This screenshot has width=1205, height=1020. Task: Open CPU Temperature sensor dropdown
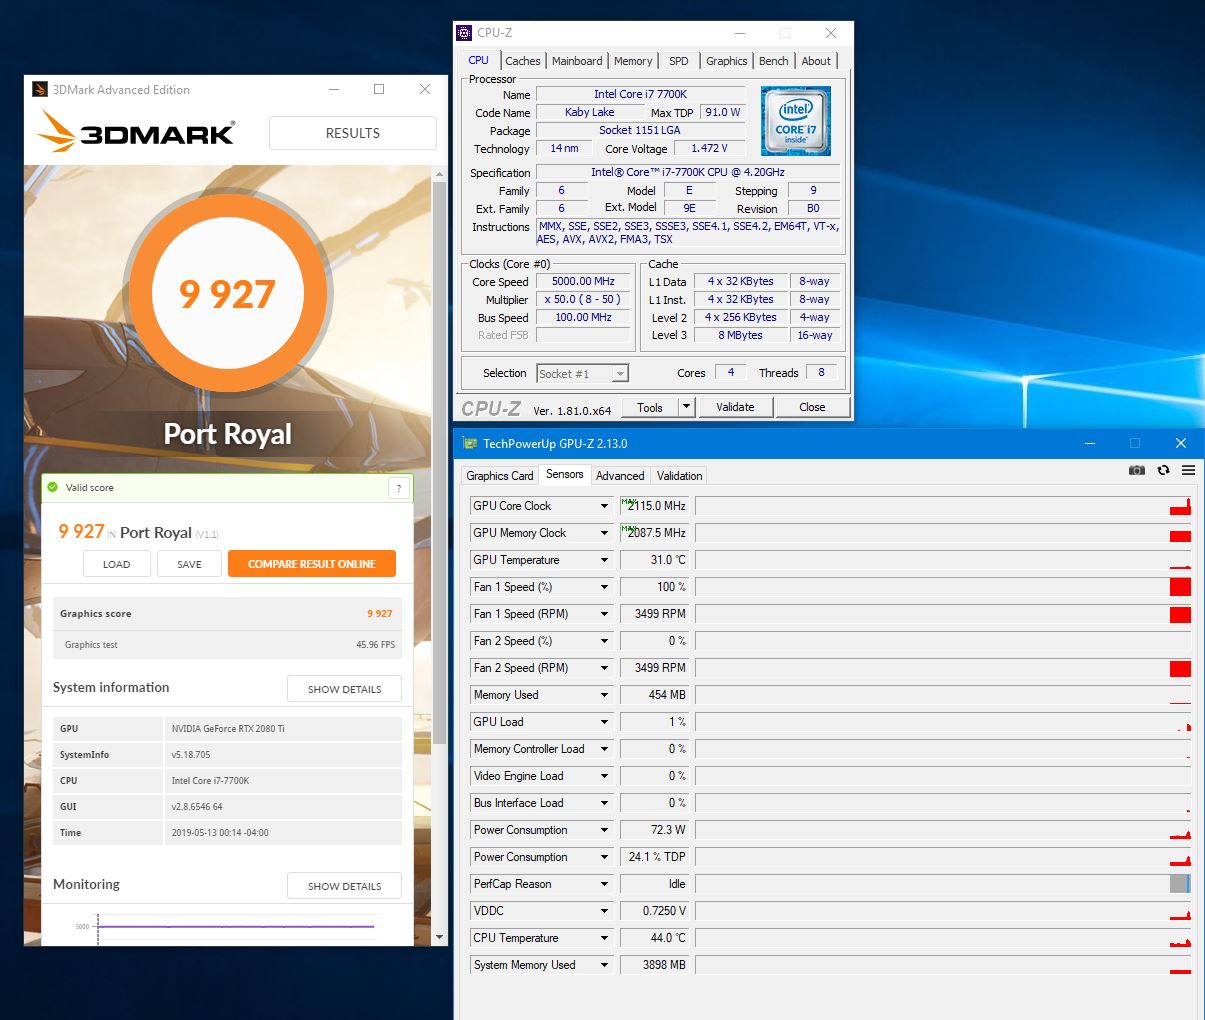pos(604,938)
